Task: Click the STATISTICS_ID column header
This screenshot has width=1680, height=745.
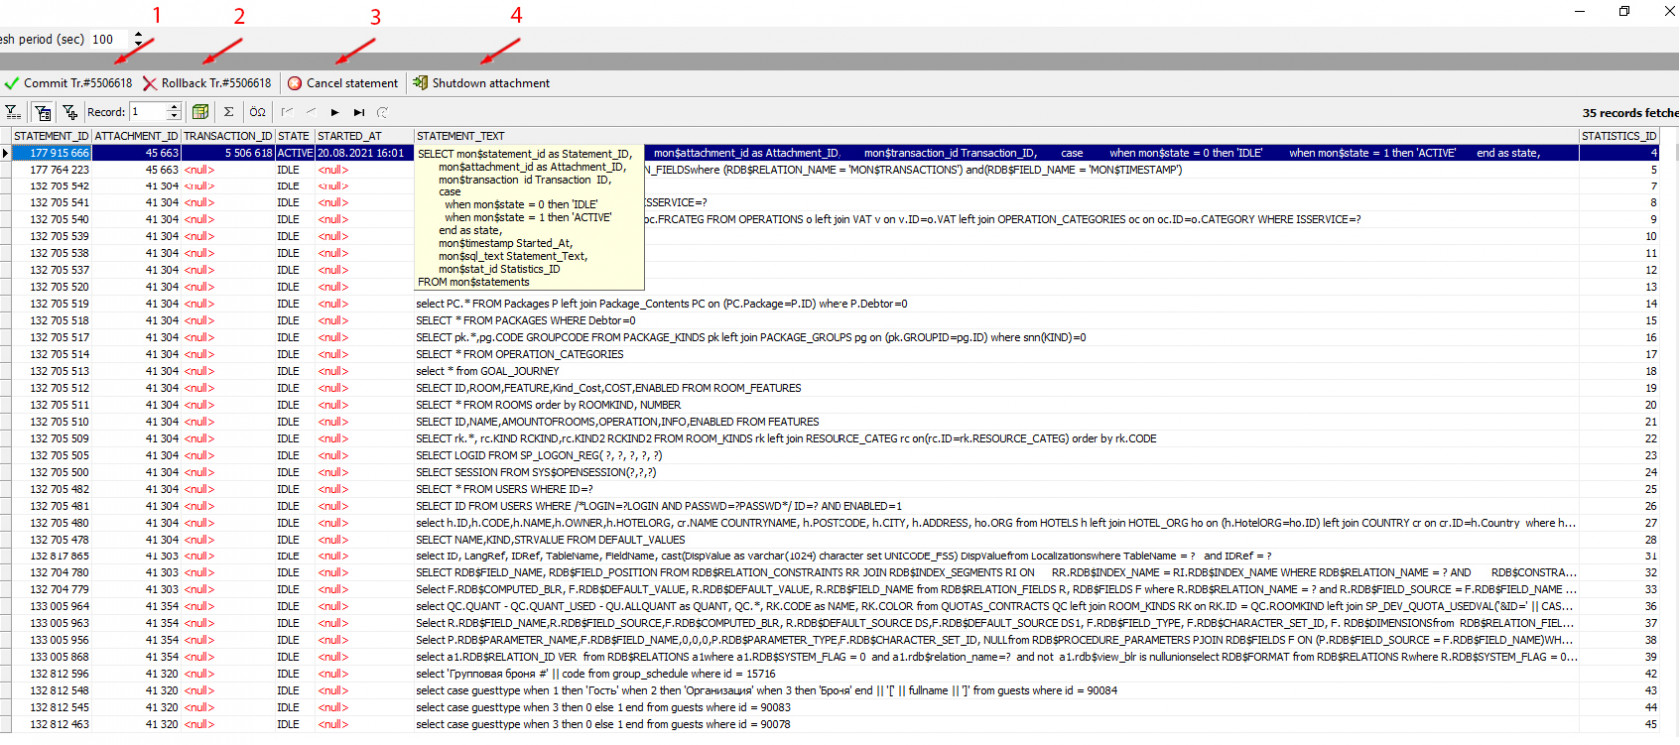Action: point(1620,136)
